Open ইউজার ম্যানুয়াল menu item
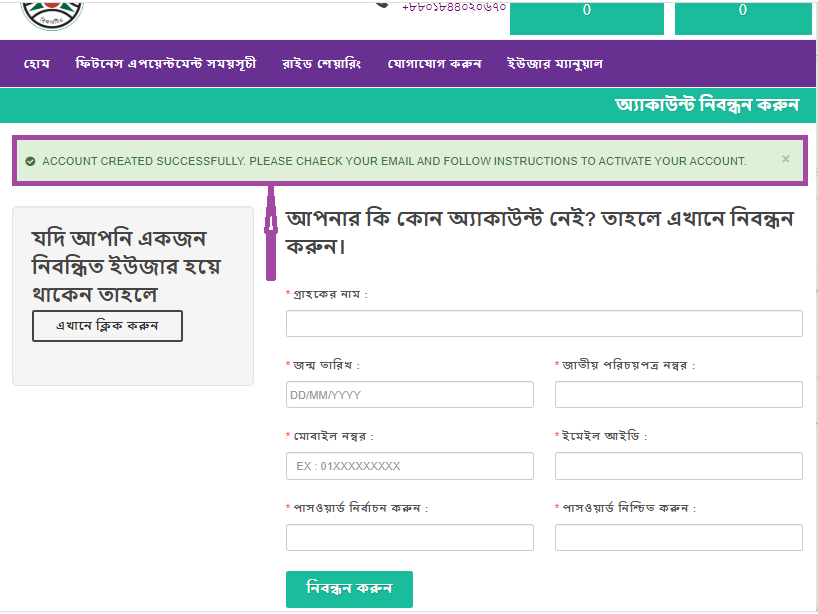 [x=555, y=64]
